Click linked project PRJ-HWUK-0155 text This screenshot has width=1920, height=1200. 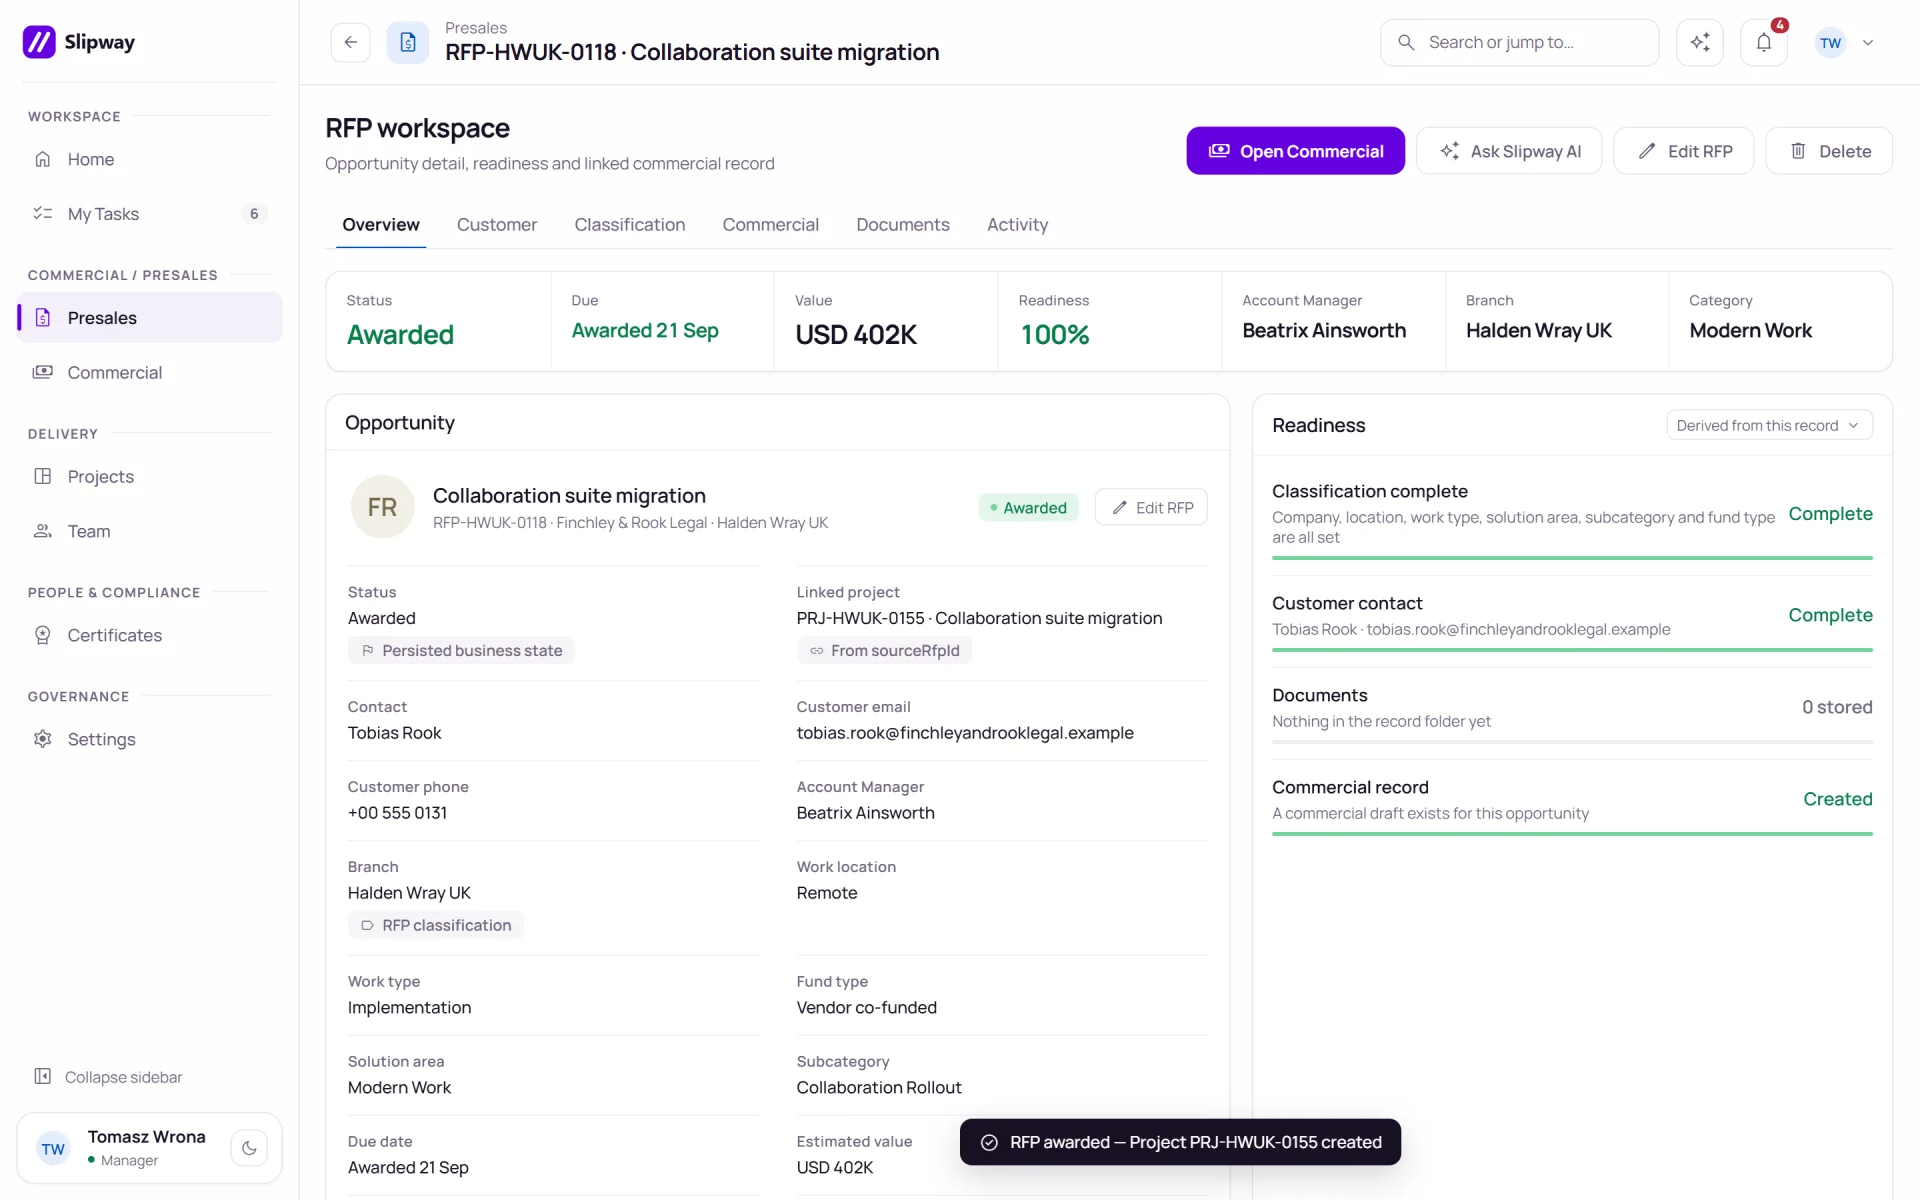click(979, 618)
